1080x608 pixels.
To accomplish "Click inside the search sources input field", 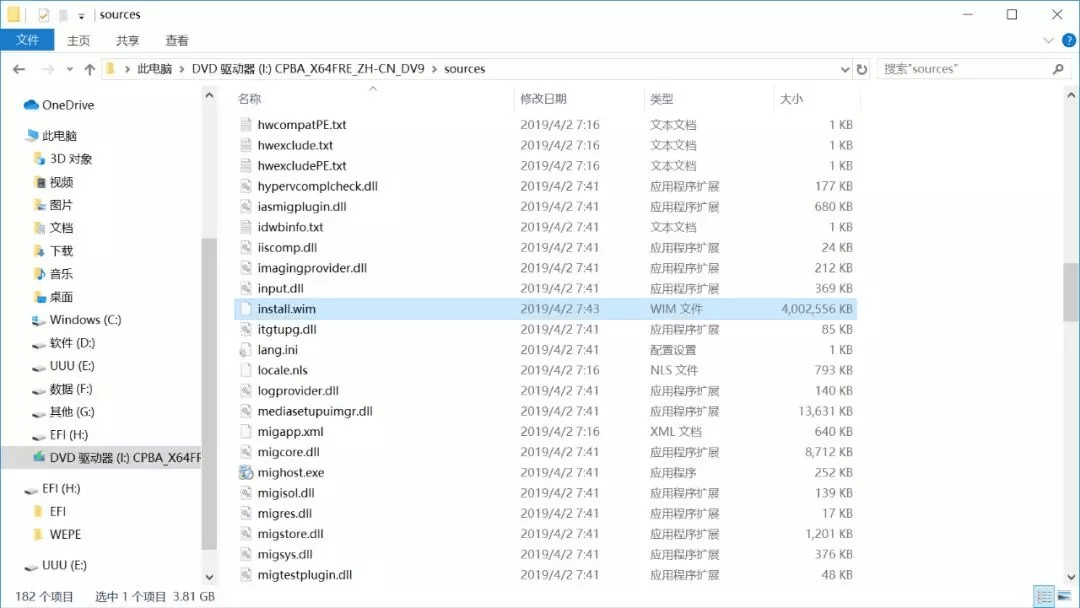I will click(x=950, y=68).
